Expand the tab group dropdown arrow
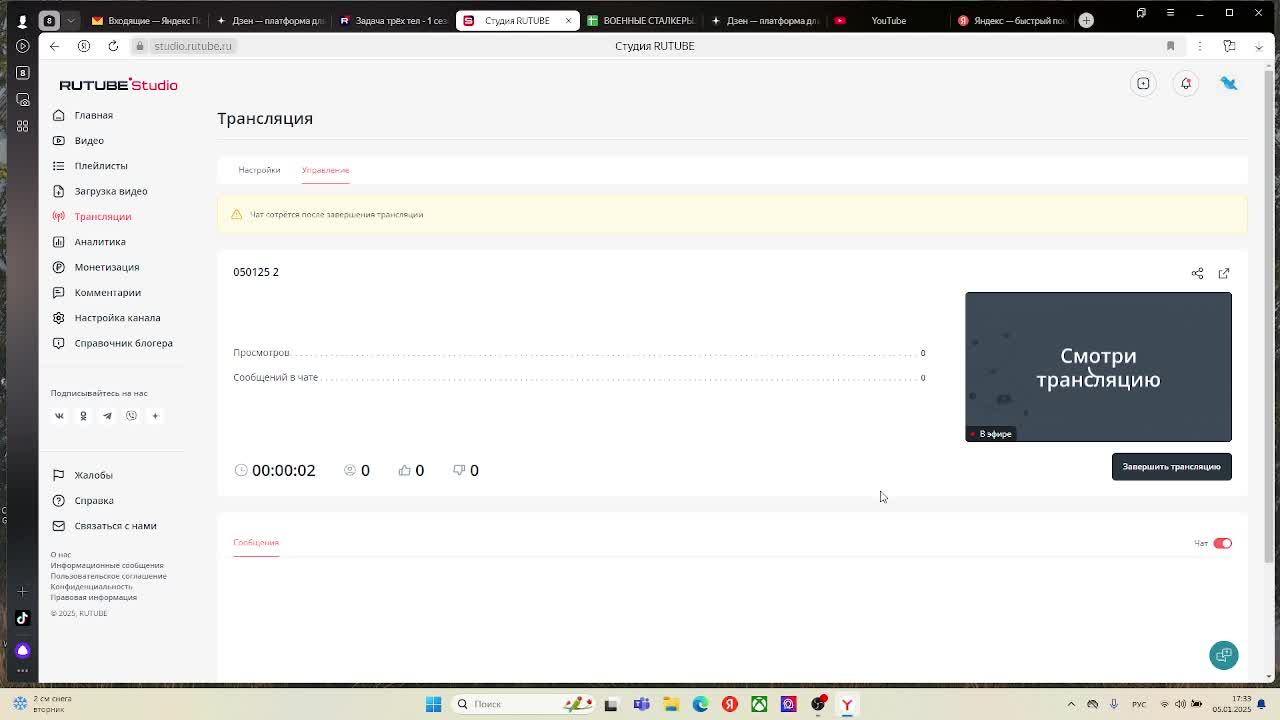The height and width of the screenshot is (720, 1280). point(70,20)
